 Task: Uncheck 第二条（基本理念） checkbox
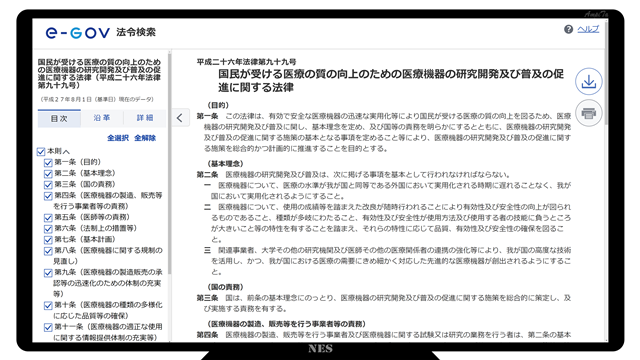point(48,174)
